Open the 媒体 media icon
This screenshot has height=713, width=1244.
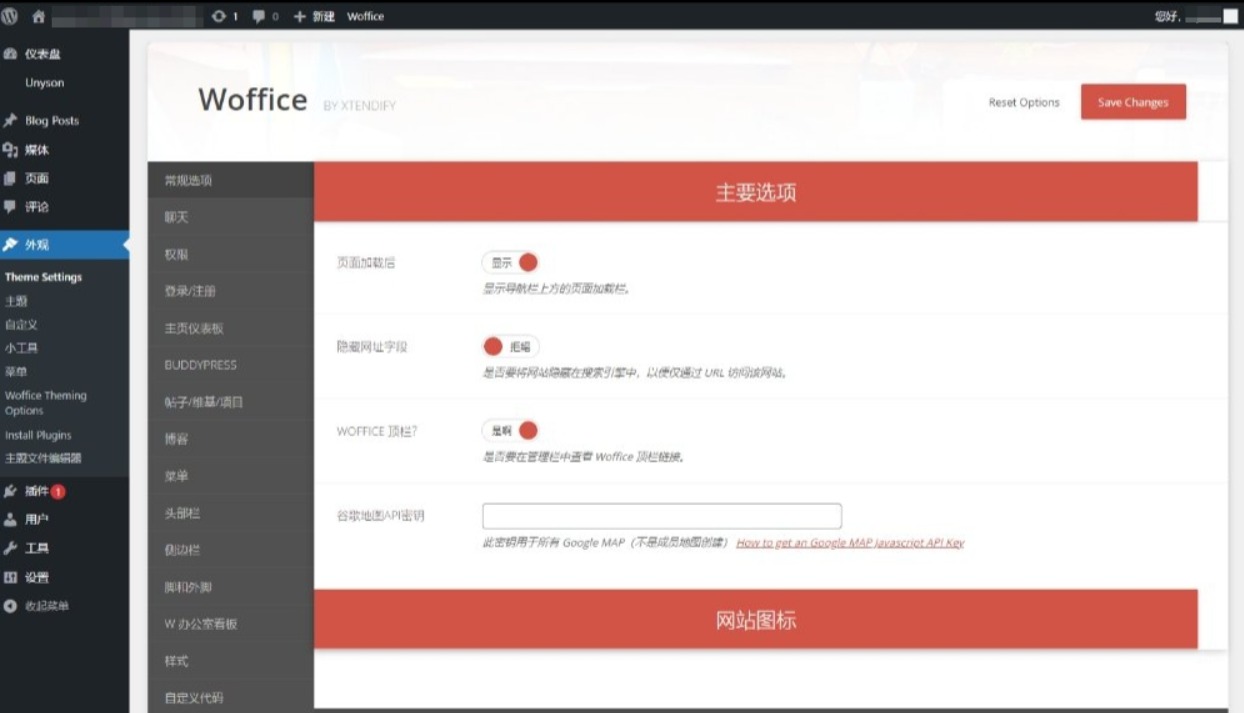click(x=10, y=150)
